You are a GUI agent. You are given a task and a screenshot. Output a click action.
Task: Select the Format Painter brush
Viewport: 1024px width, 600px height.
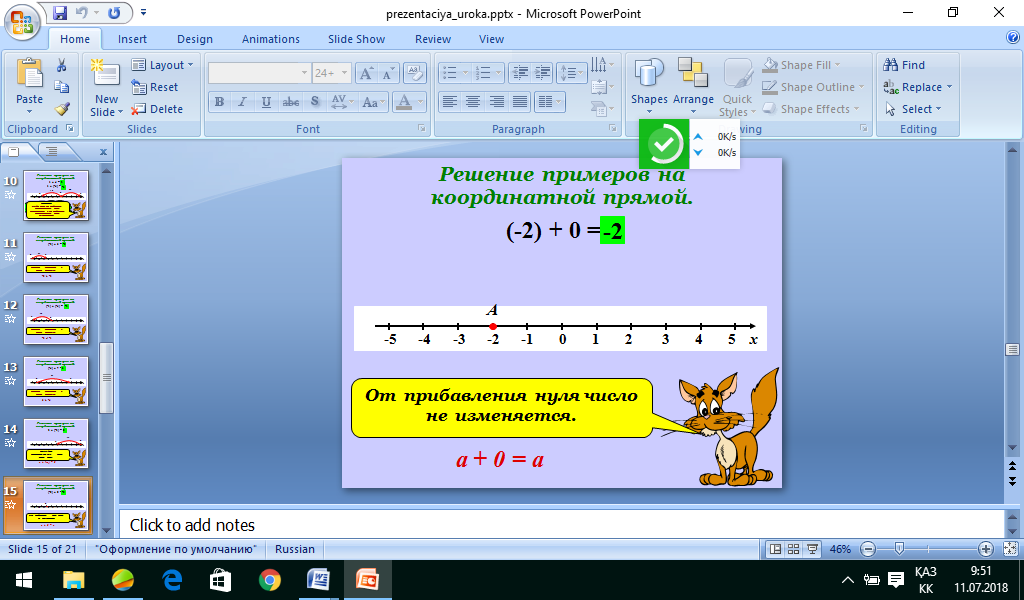coord(61,109)
